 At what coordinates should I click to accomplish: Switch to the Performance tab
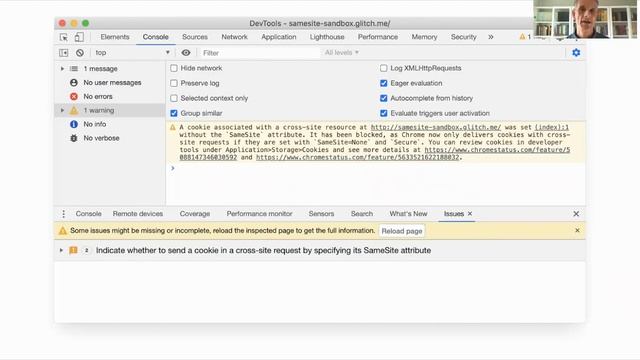378,37
